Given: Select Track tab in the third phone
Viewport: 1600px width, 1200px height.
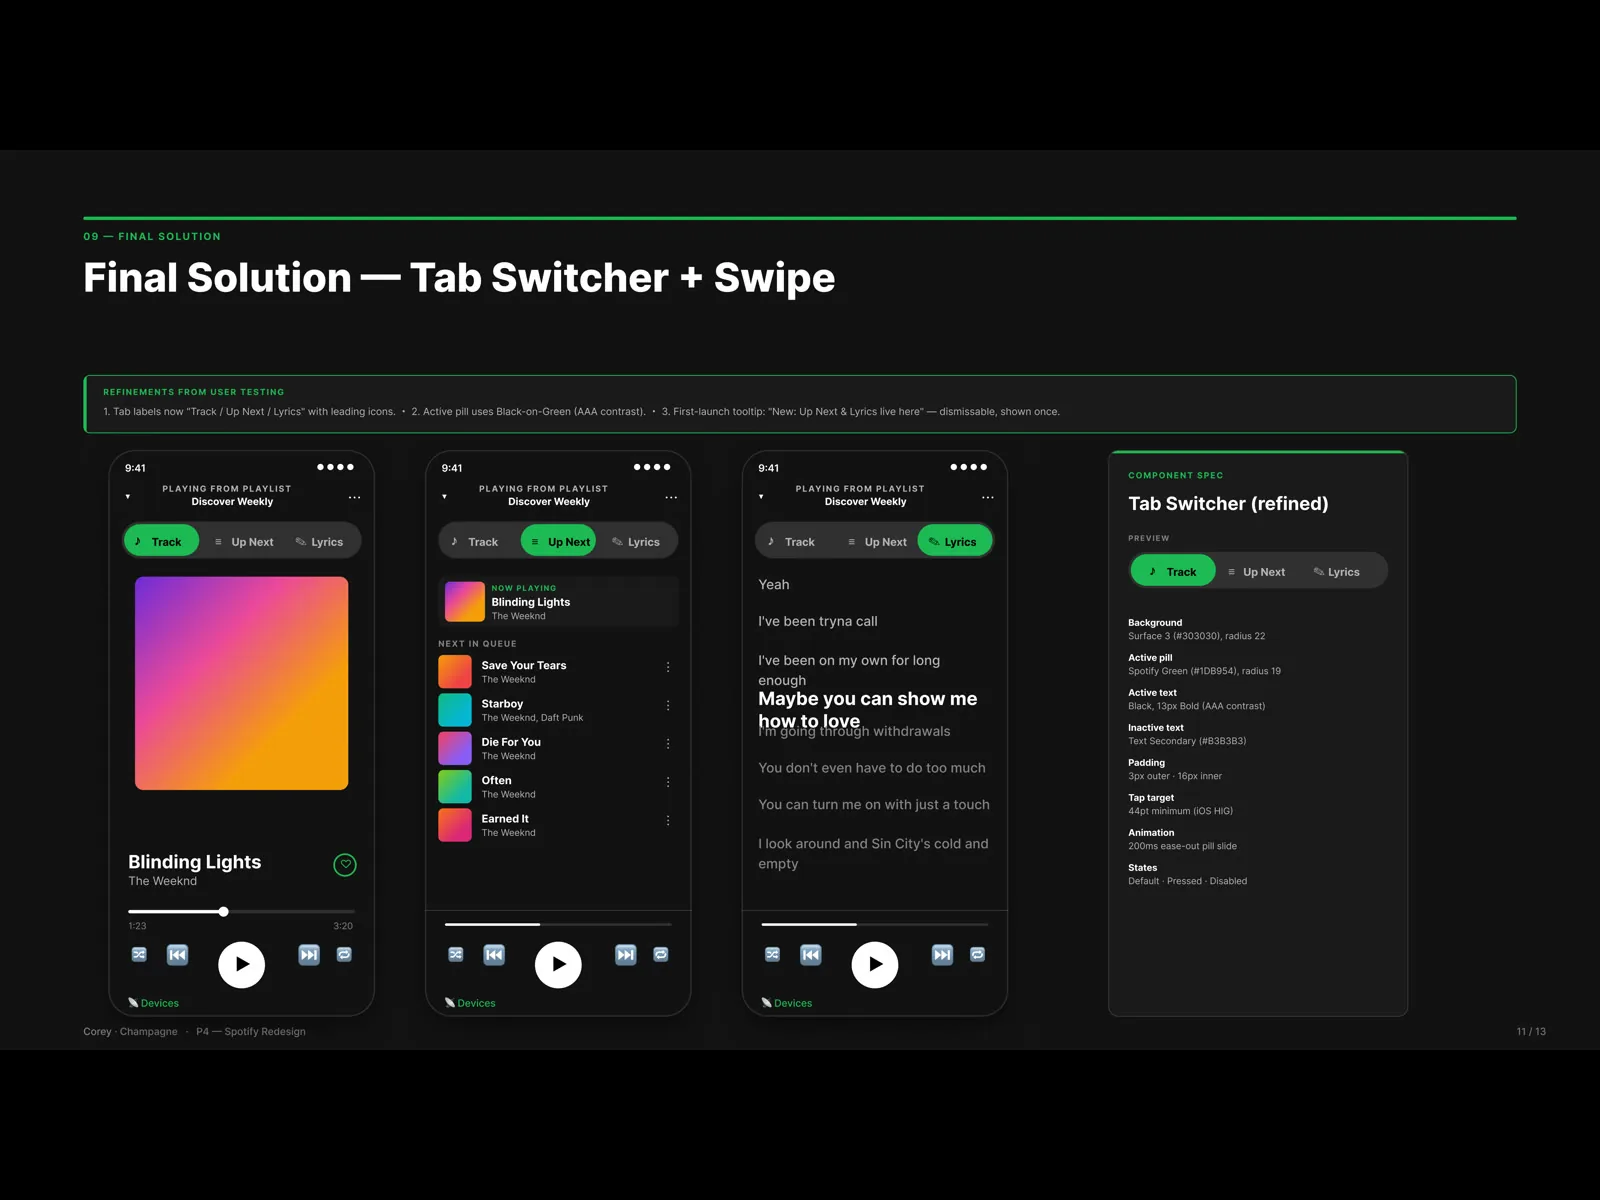Looking at the screenshot, I should (791, 542).
